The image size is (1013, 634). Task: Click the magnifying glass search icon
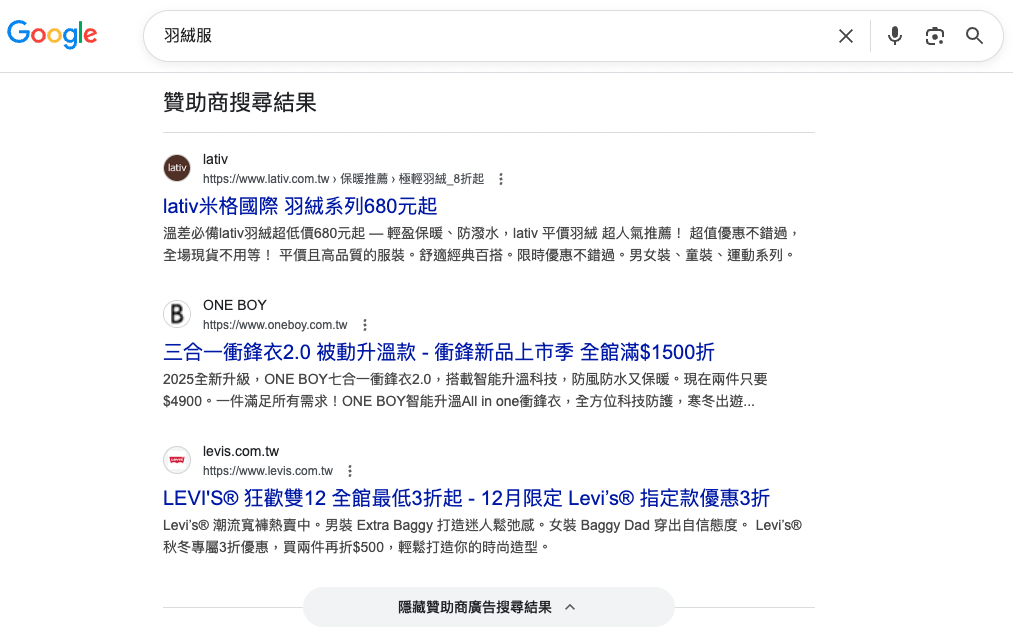pyautogui.click(x=973, y=35)
